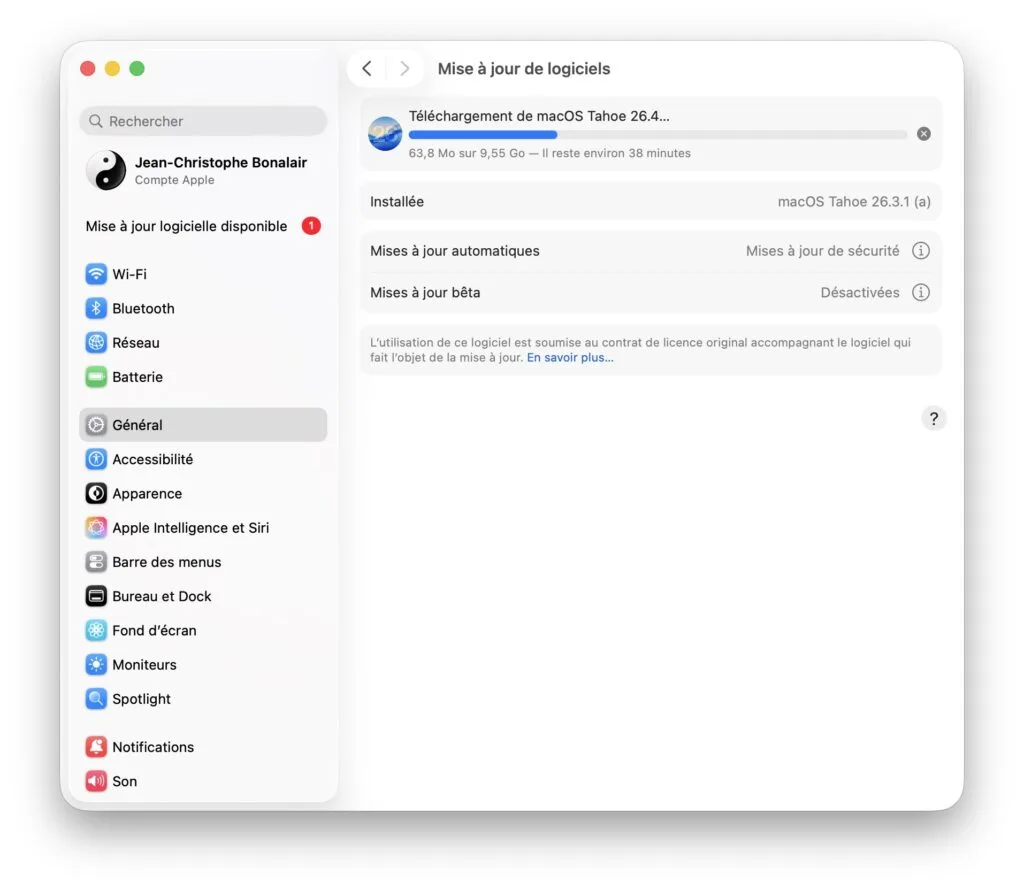Screen dimensions: 1024x890
Task: Select the Bureau et Dock icon
Action: click(96, 596)
